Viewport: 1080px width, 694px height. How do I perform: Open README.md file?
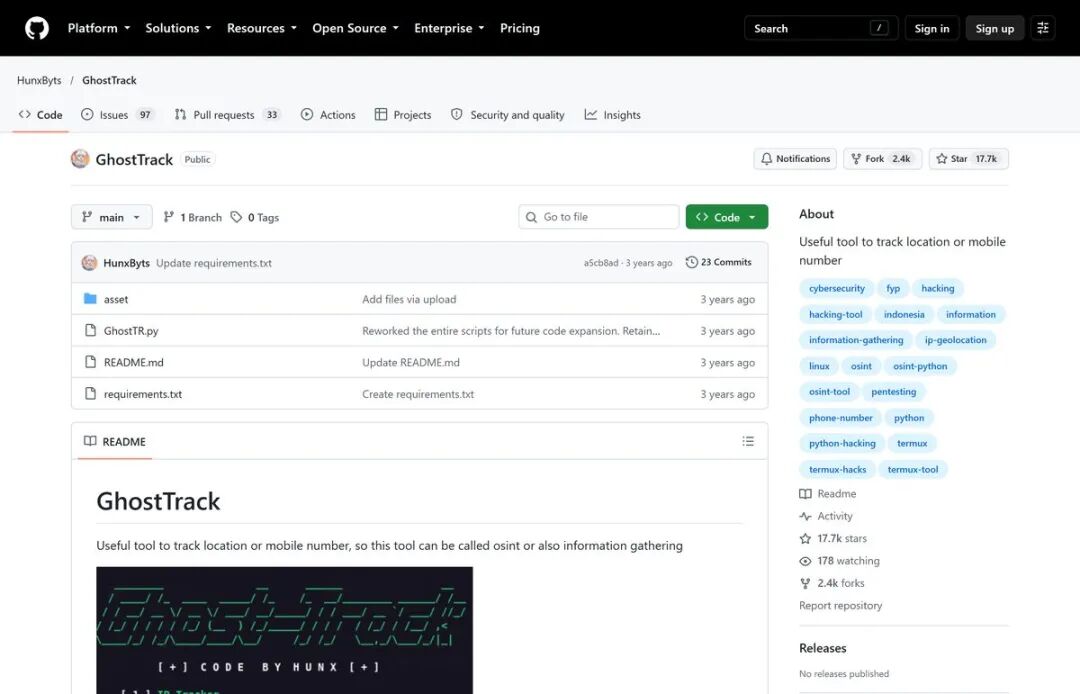[x=134, y=363]
